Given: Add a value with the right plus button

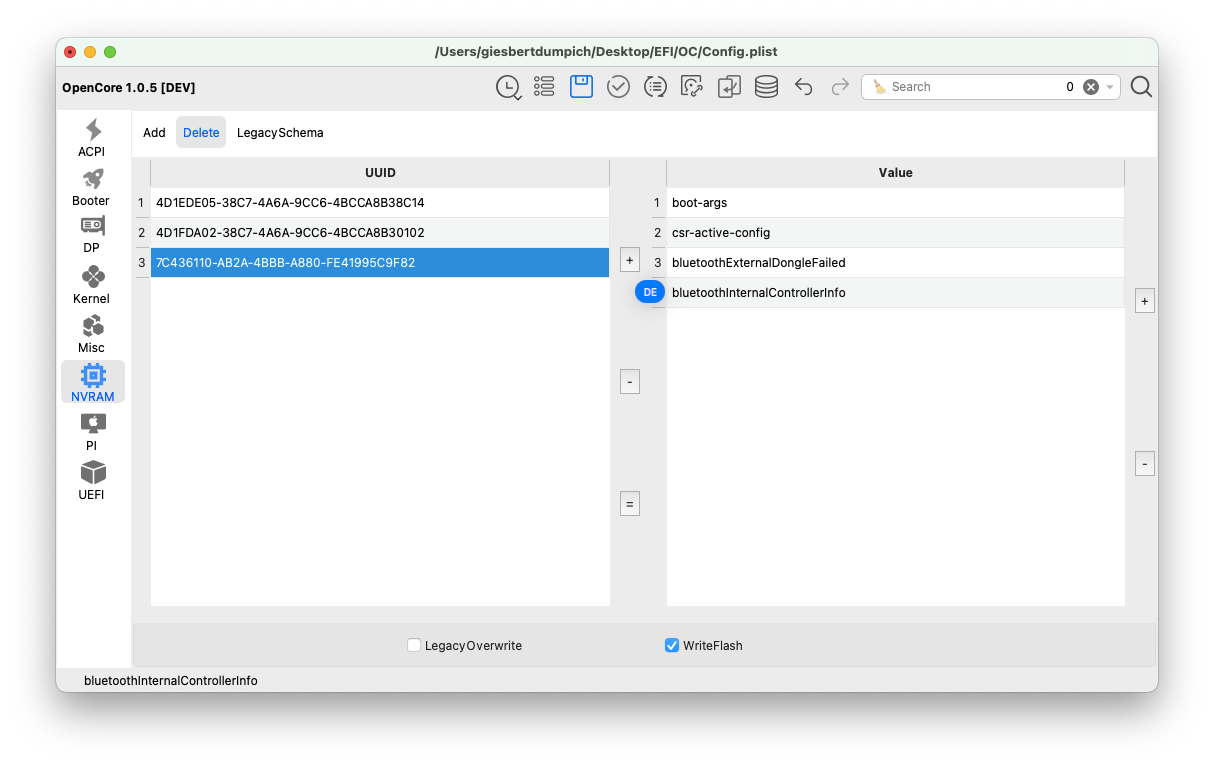Looking at the screenshot, I should (1145, 301).
